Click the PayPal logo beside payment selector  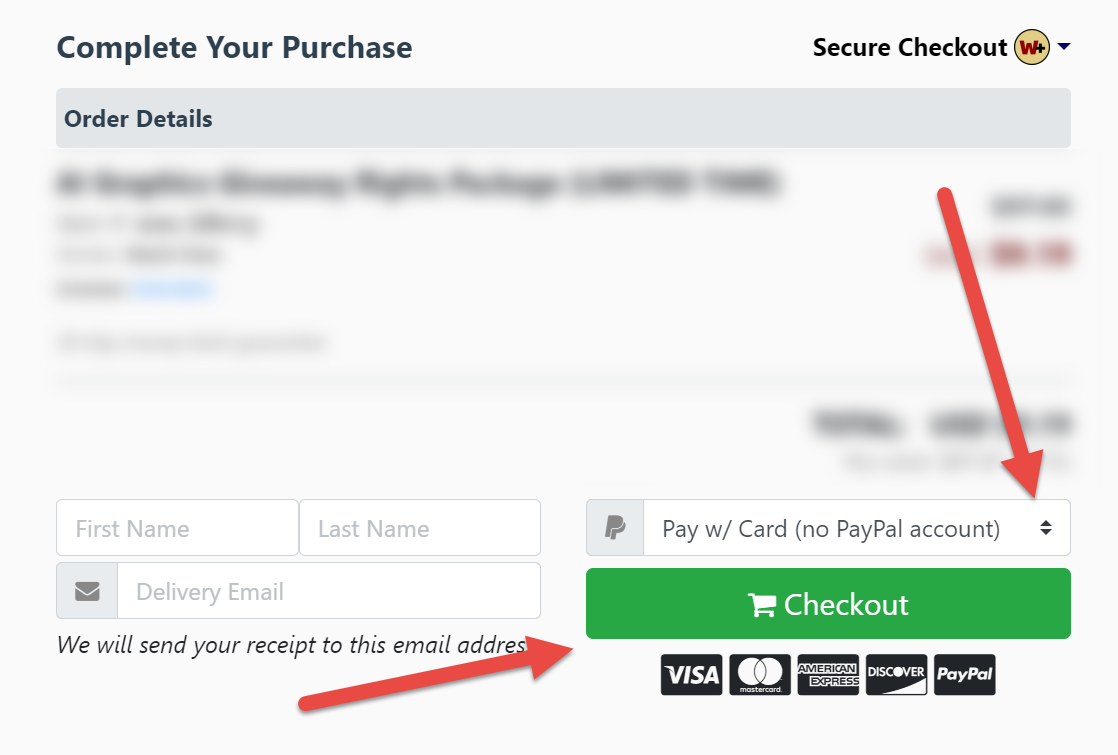615,528
